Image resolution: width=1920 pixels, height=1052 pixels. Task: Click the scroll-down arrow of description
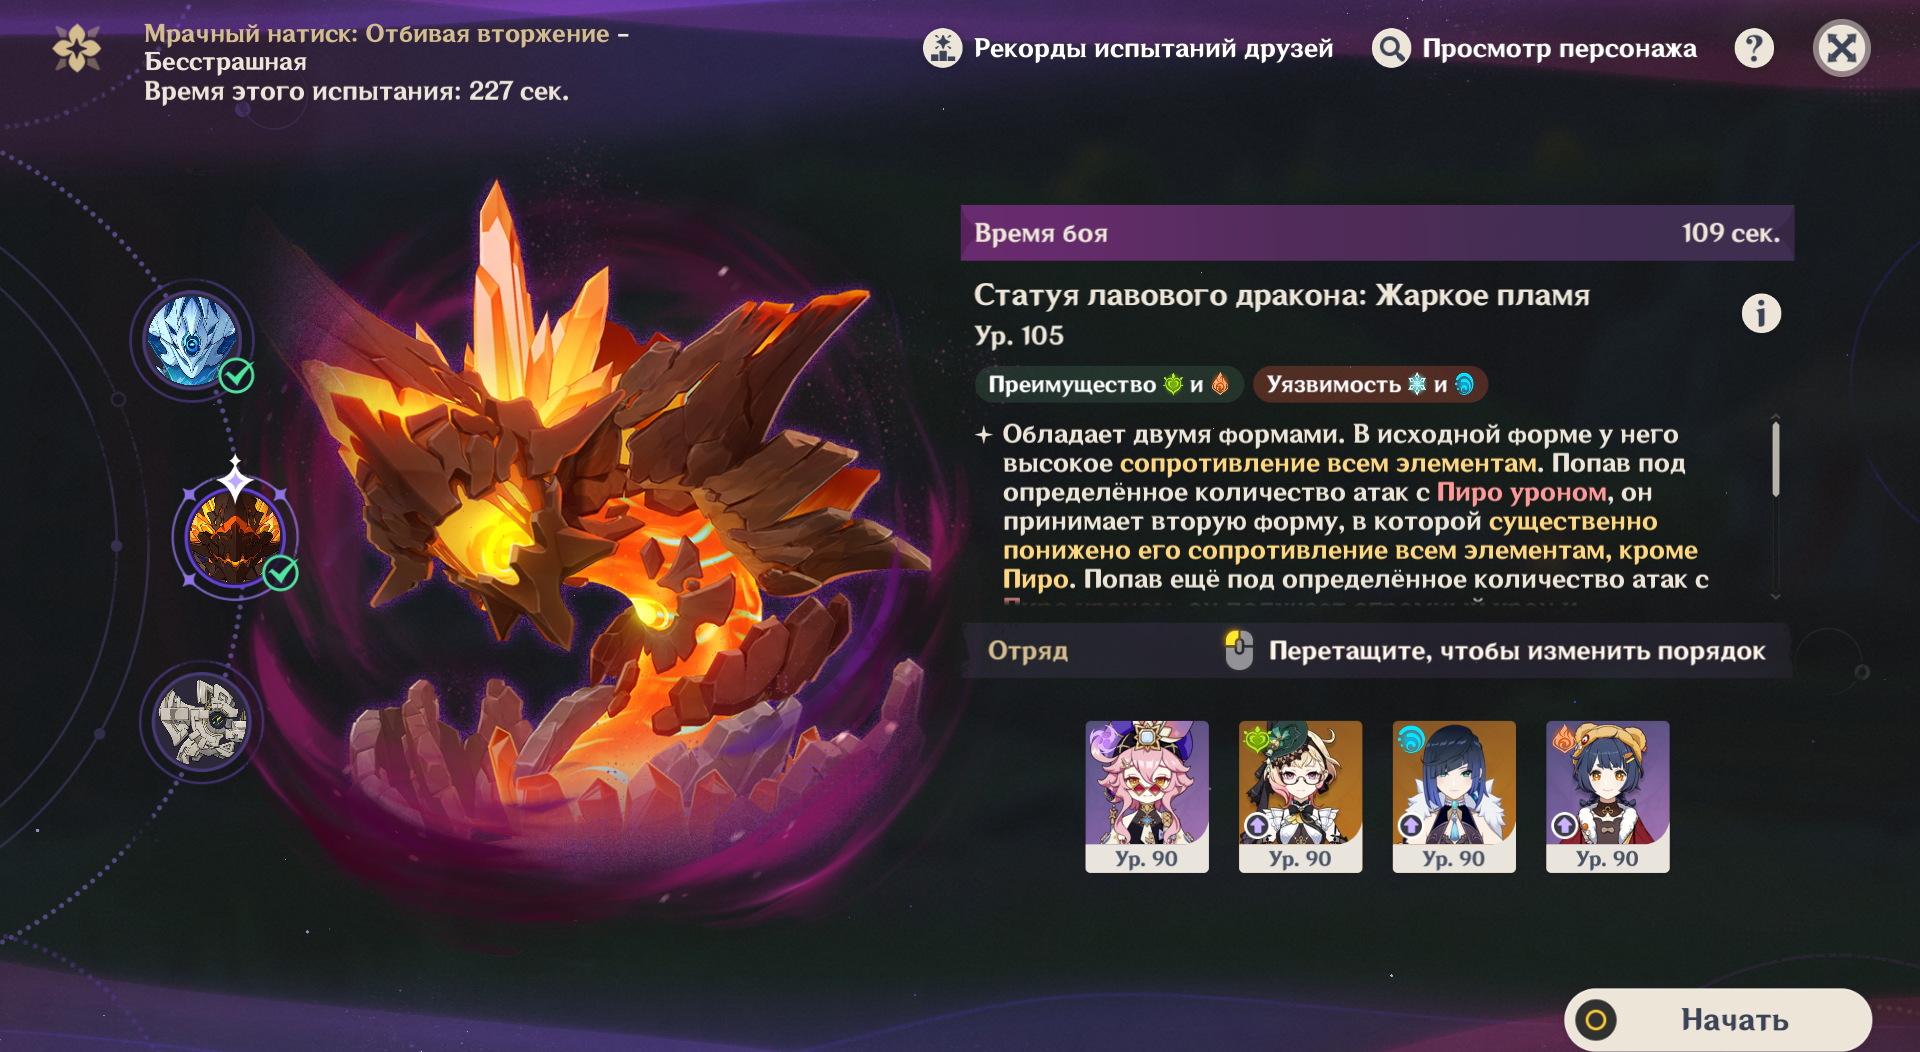1776,596
